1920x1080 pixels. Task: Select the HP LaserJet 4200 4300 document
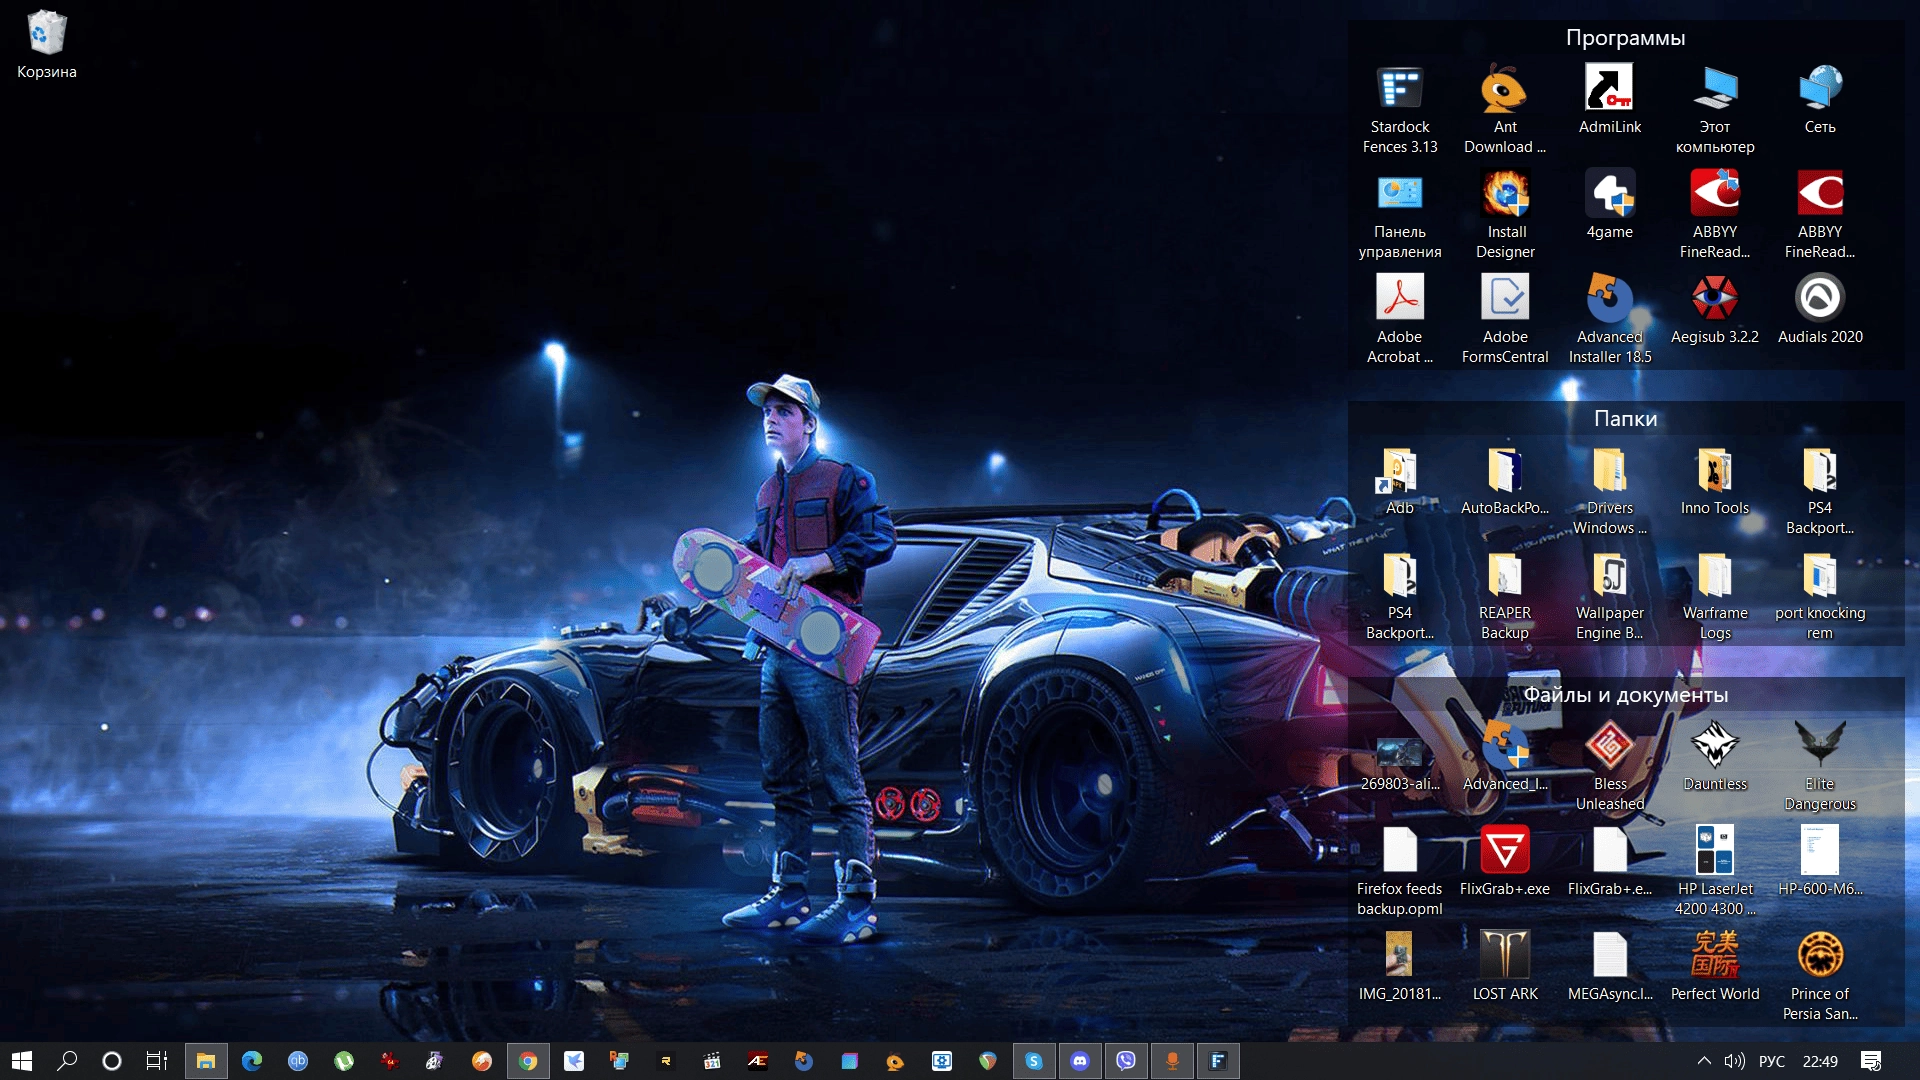pyautogui.click(x=1715, y=872)
